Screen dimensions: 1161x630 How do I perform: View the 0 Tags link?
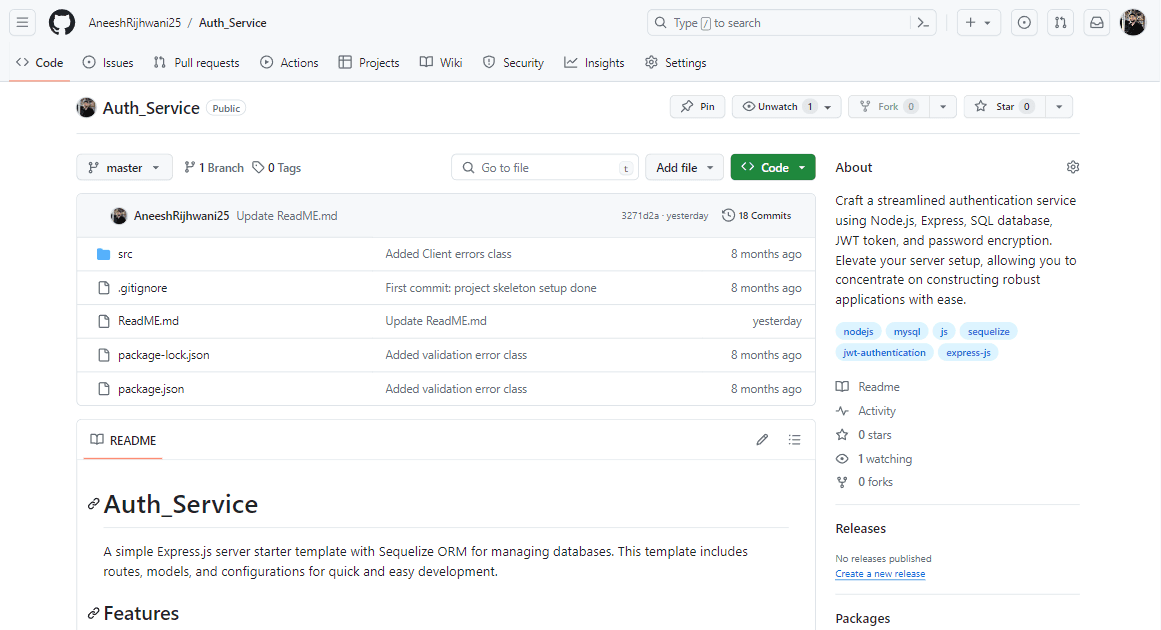click(277, 168)
